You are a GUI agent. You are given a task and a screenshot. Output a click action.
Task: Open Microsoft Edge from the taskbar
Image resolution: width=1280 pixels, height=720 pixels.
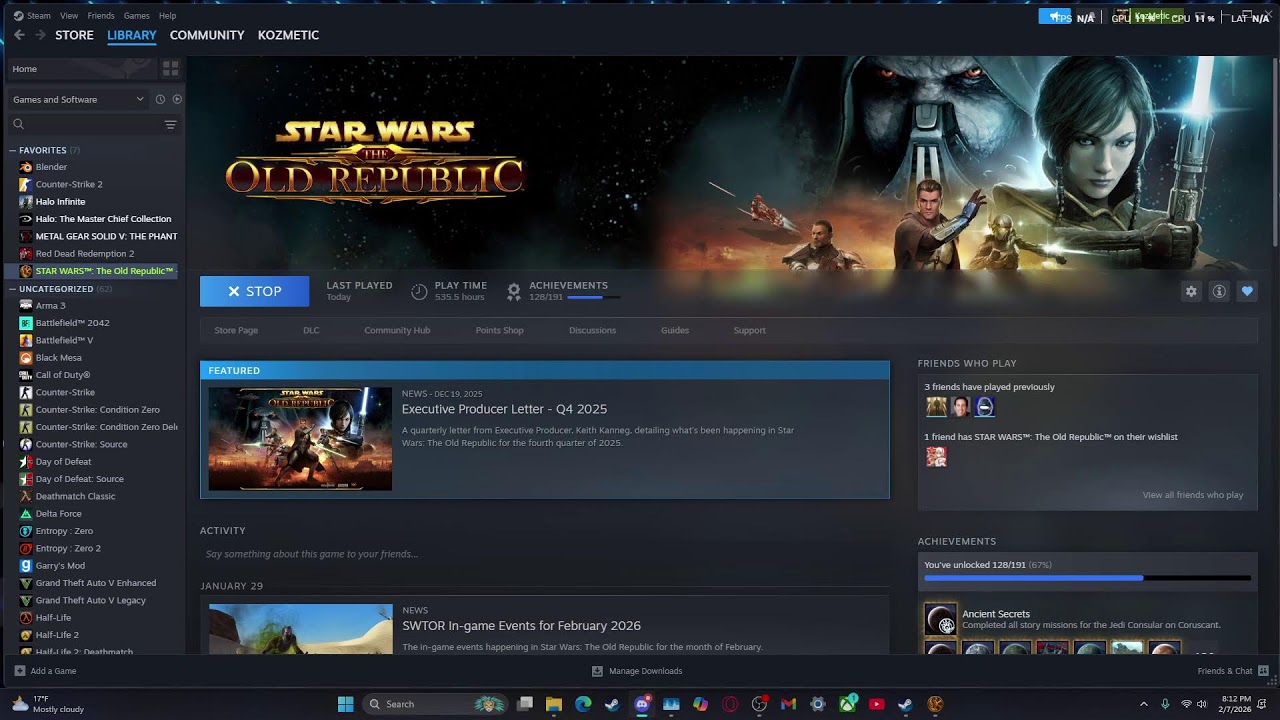[583, 704]
